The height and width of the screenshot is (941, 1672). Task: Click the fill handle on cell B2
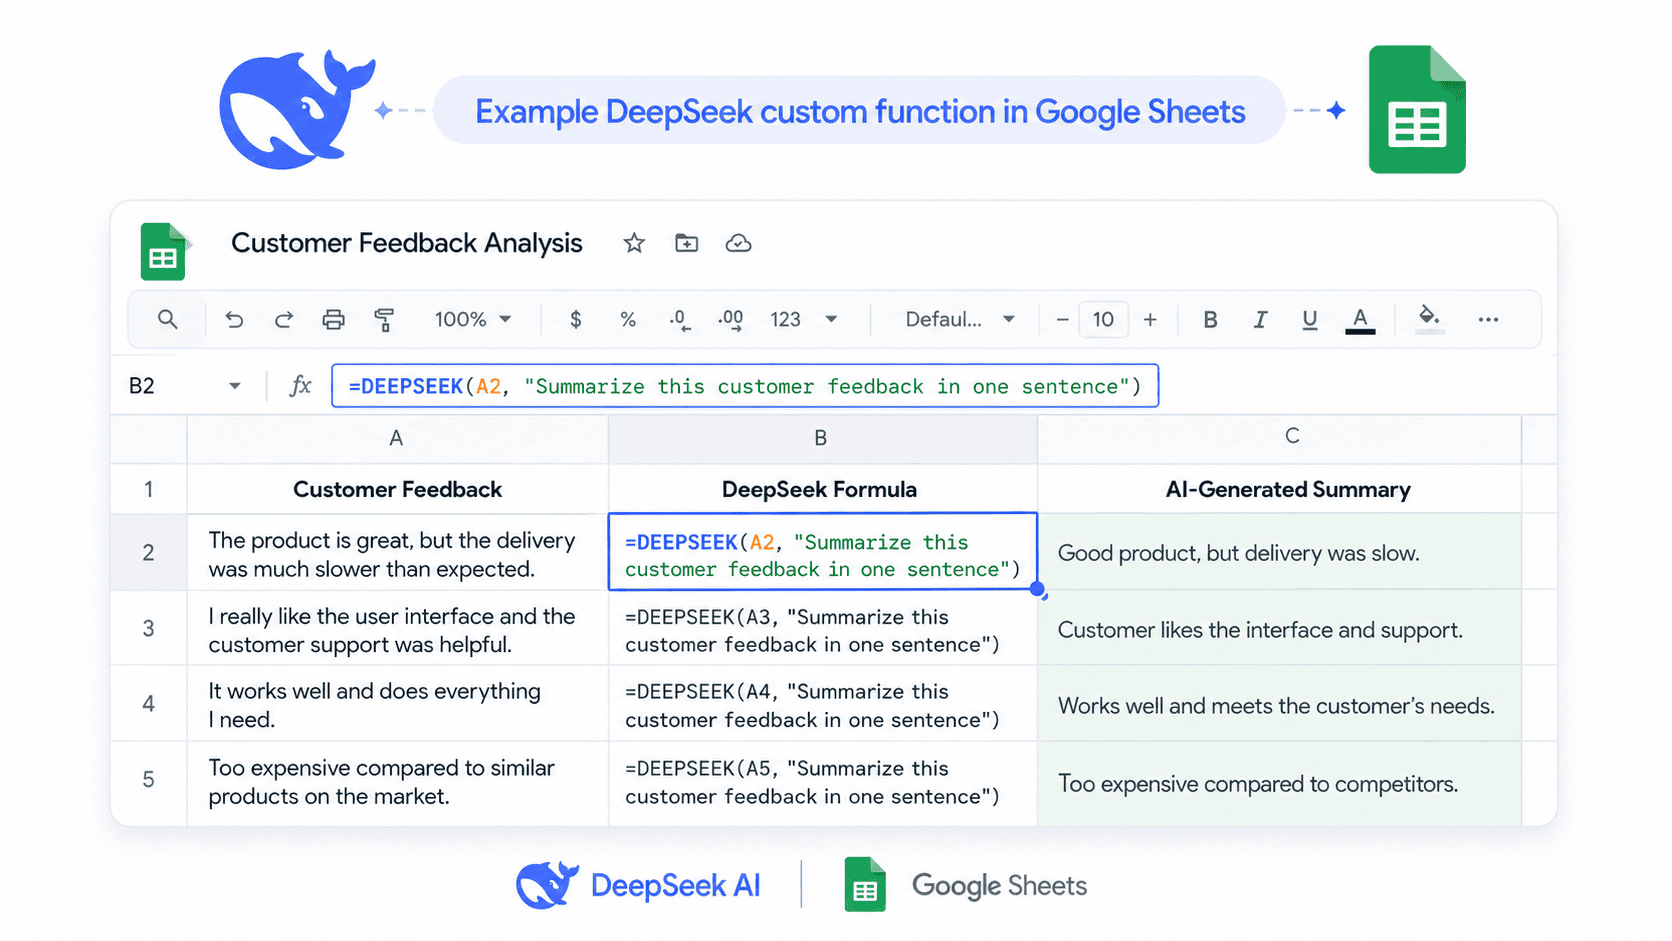tap(1037, 590)
